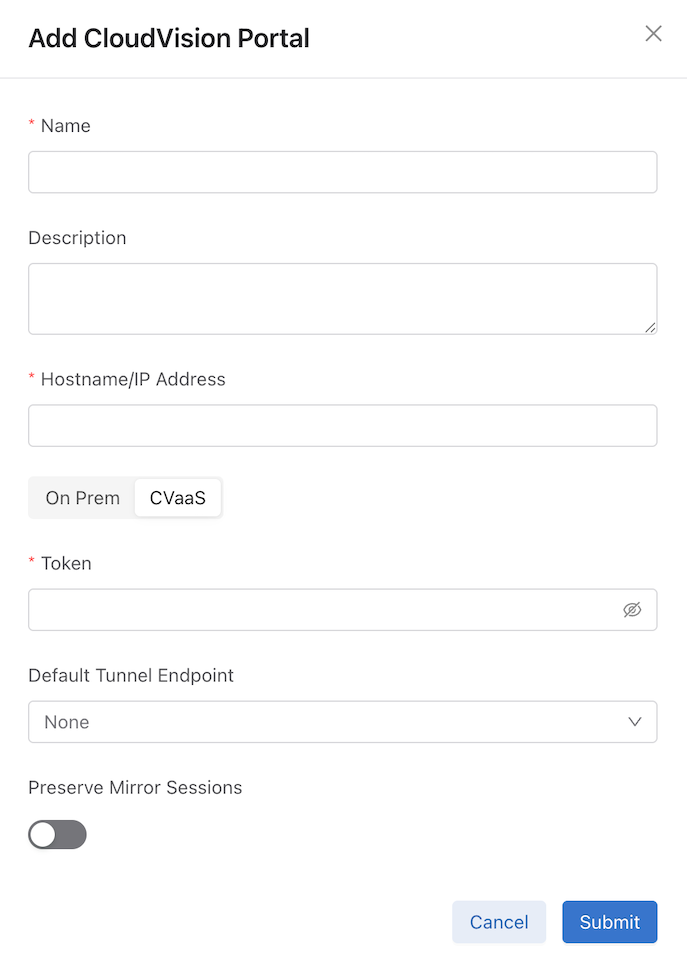The image size is (687, 972).
Task: Show the hidden Token value with eye icon
Action: coord(632,610)
